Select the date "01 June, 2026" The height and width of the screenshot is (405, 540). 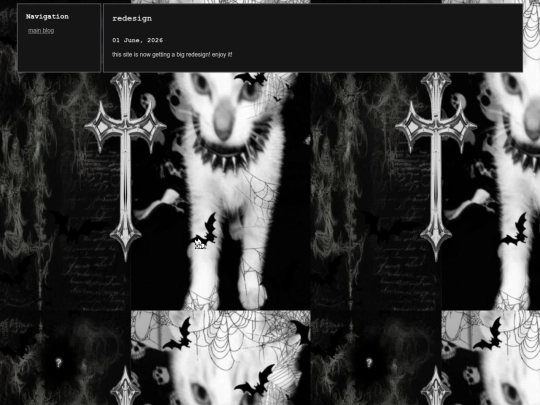point(137,40)
